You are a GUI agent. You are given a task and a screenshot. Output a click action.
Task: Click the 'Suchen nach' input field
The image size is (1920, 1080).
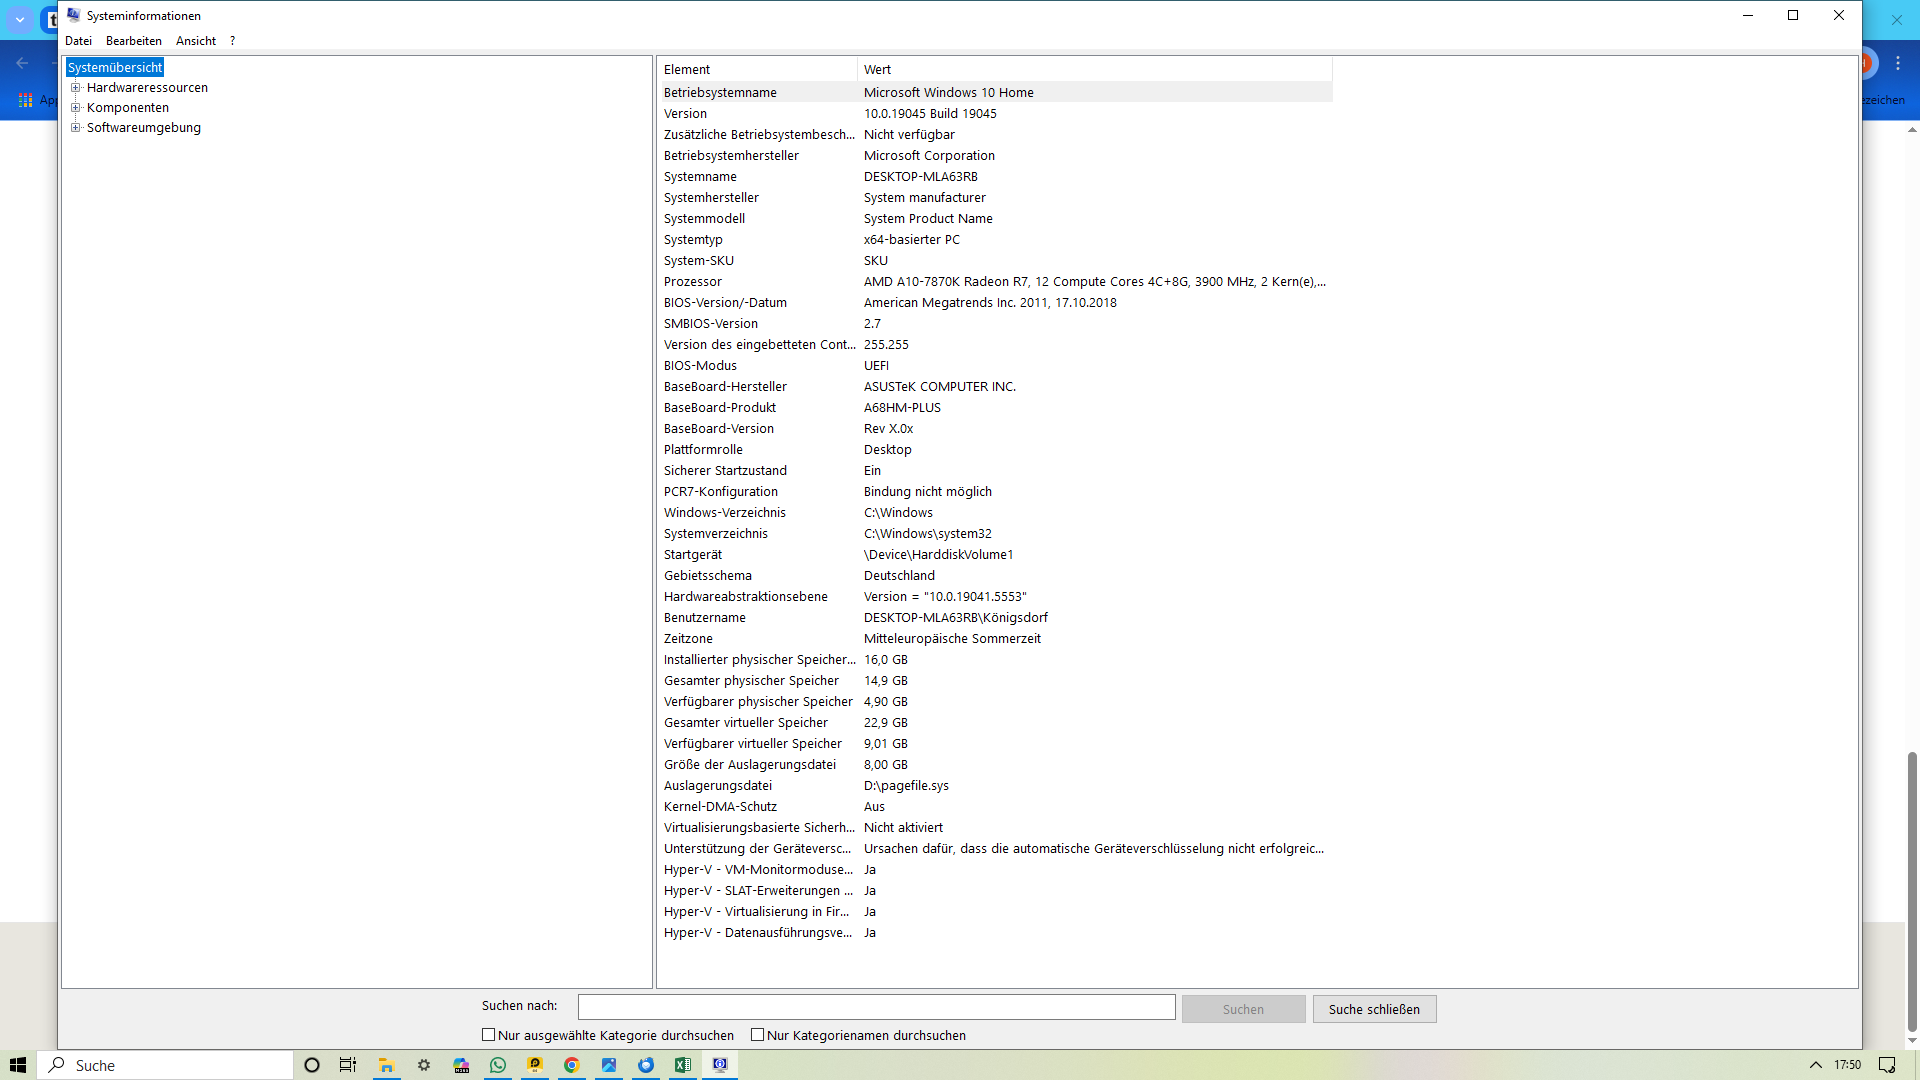click(x=876, y=1007)
